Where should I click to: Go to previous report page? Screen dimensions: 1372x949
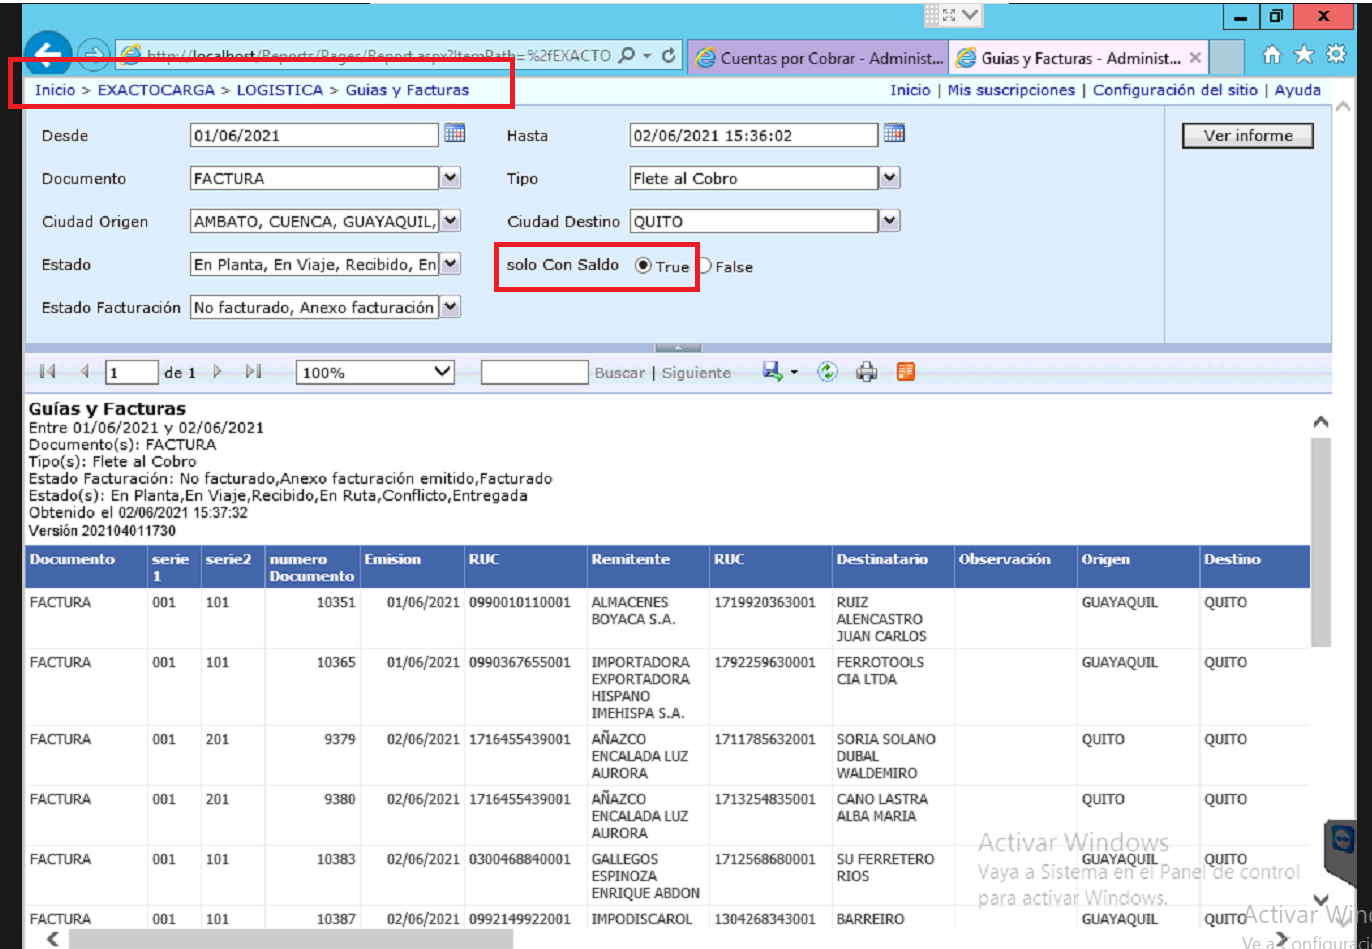tap(84, 372)
